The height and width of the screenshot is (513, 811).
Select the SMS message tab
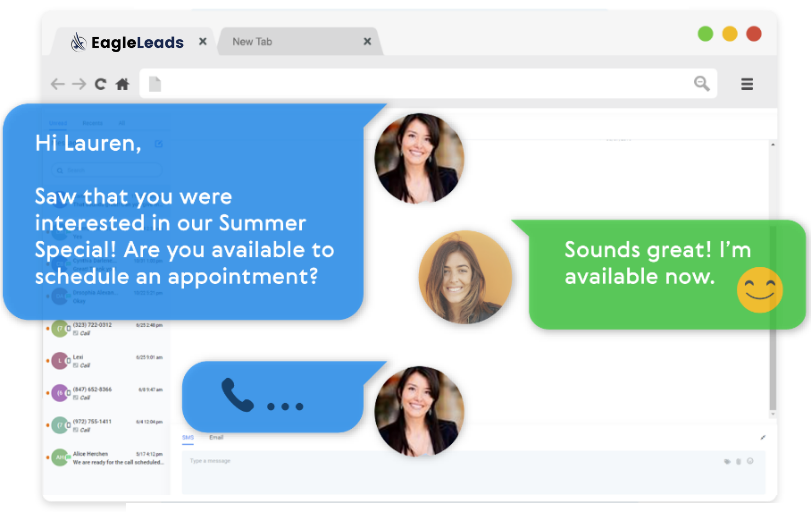[x=188, y=438]
